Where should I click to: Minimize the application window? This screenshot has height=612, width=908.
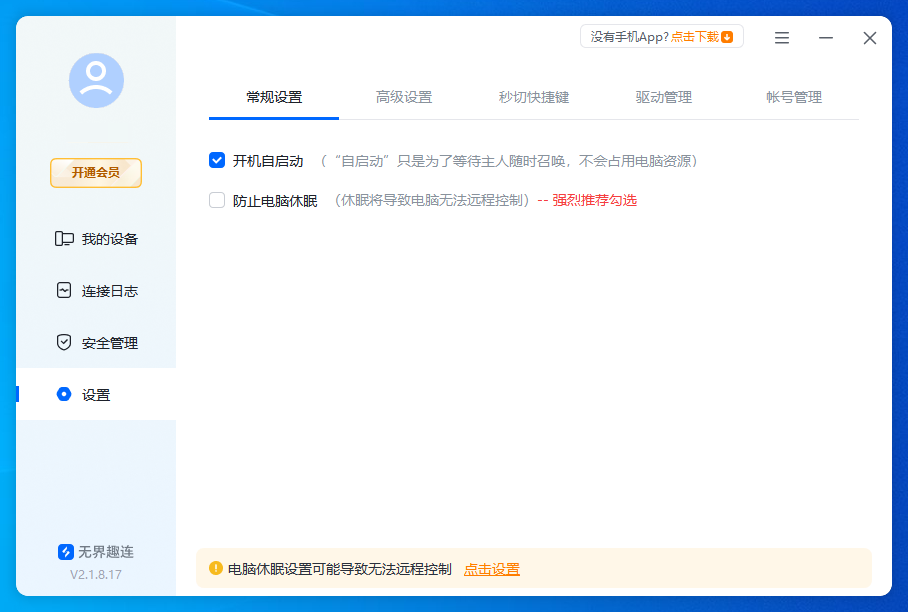click(826, 37)
